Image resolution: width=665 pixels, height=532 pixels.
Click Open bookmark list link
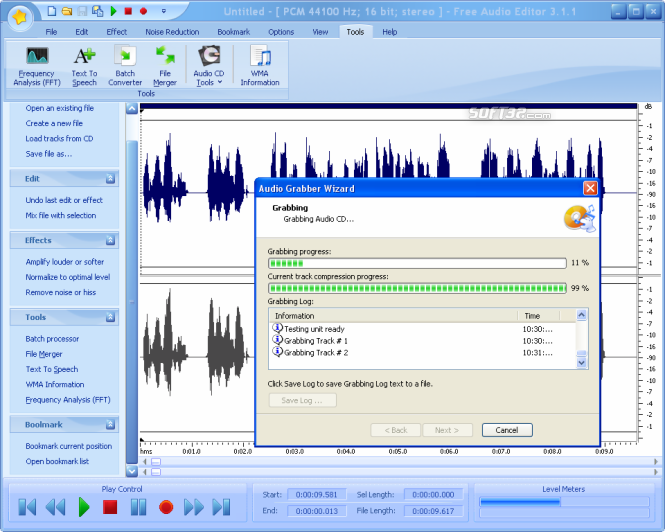click(57, 462)
